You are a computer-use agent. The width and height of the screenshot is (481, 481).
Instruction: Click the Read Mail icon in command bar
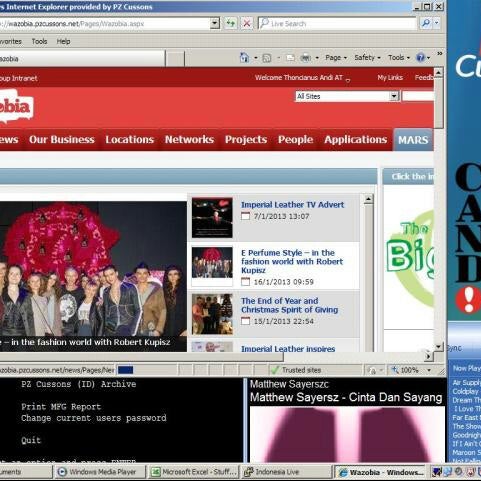tap(290, 58)
